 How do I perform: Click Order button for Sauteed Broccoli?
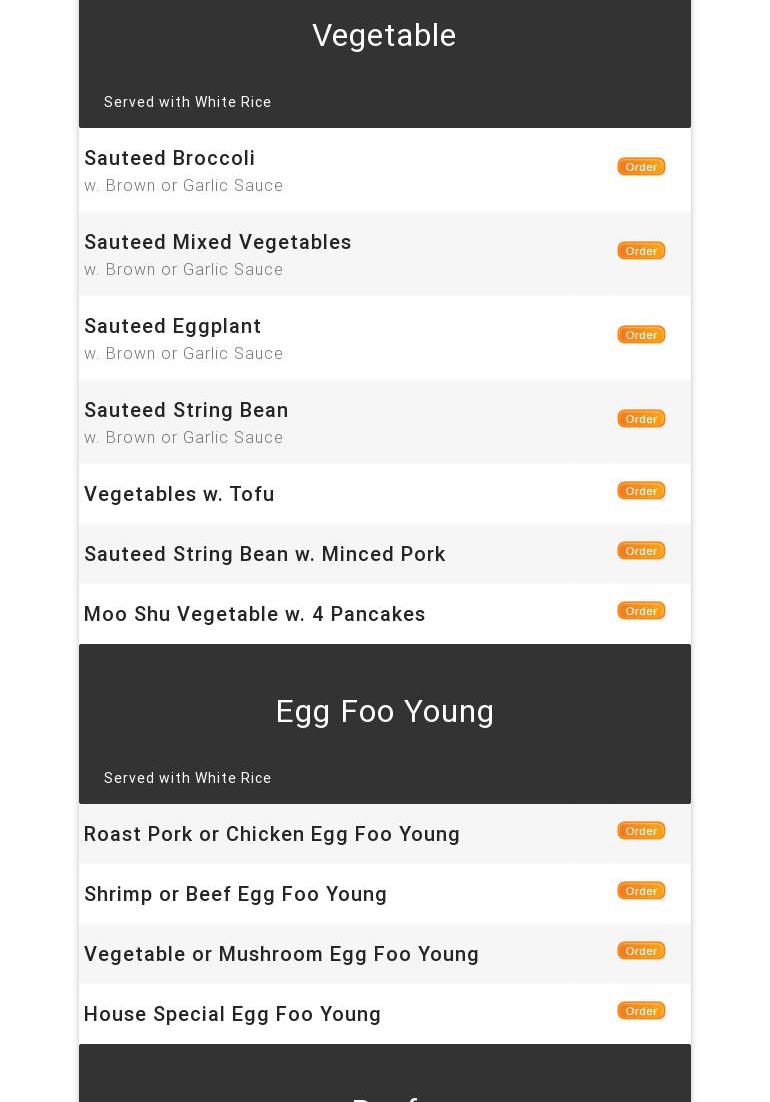point(641,167)
